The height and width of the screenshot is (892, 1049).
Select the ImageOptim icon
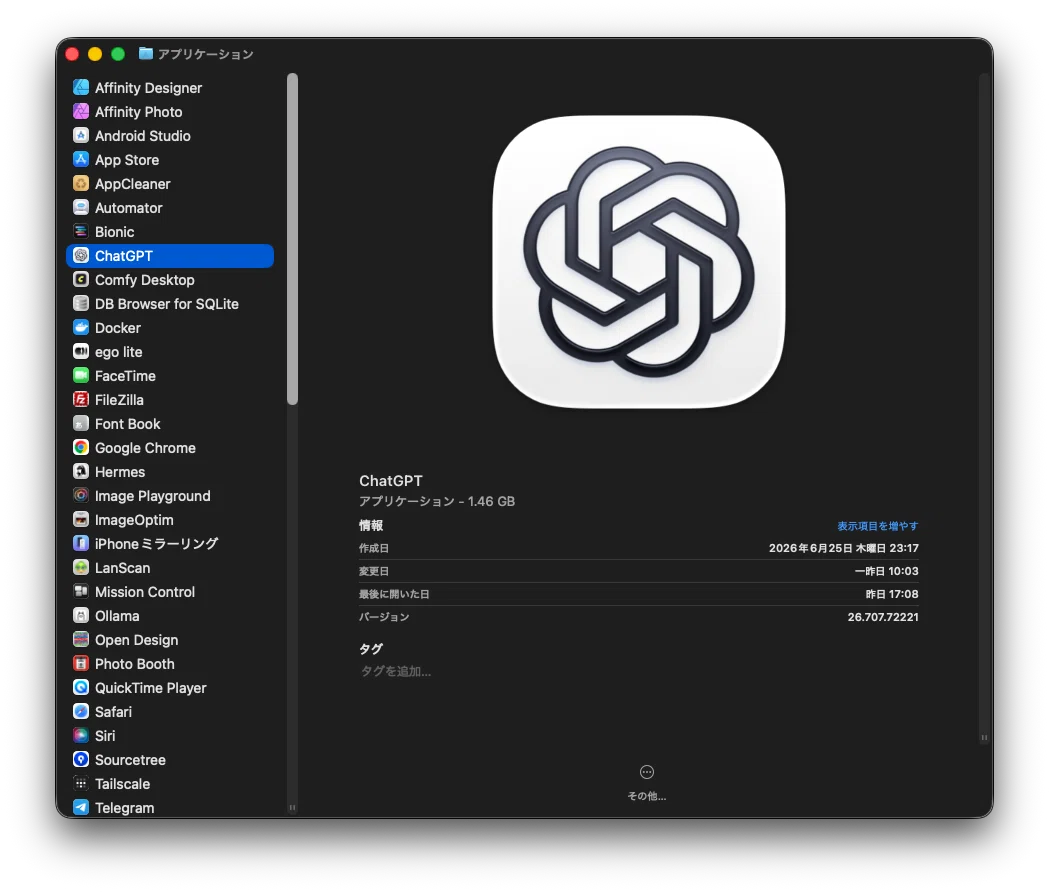pyautogui.click(x=81, y=519)
